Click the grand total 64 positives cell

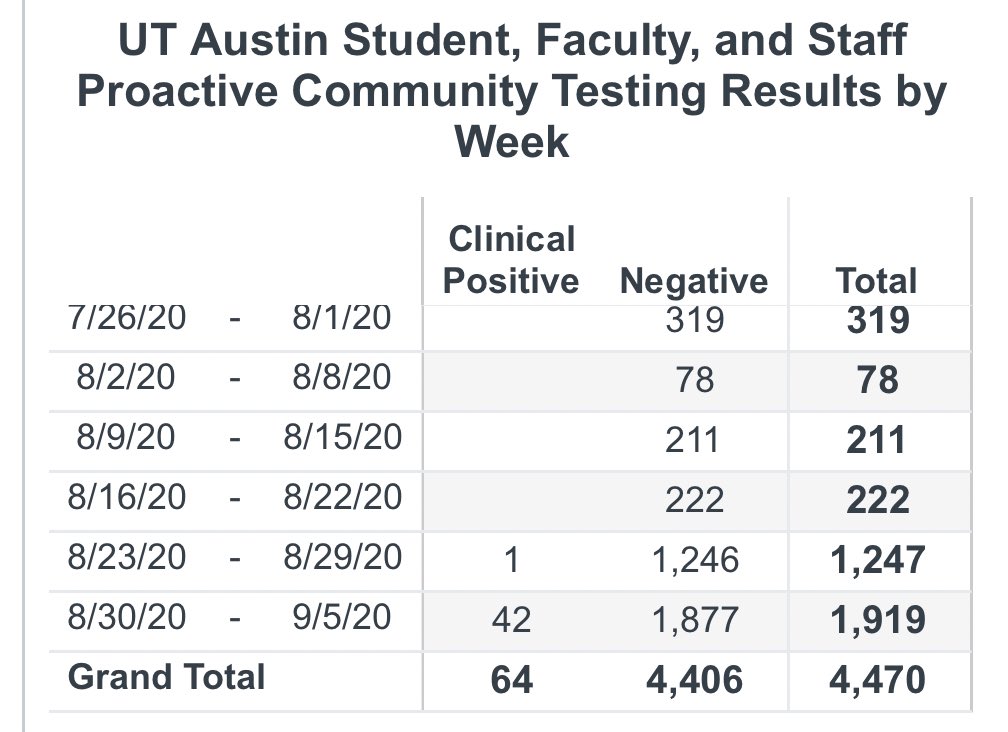(x=511, y=680)
